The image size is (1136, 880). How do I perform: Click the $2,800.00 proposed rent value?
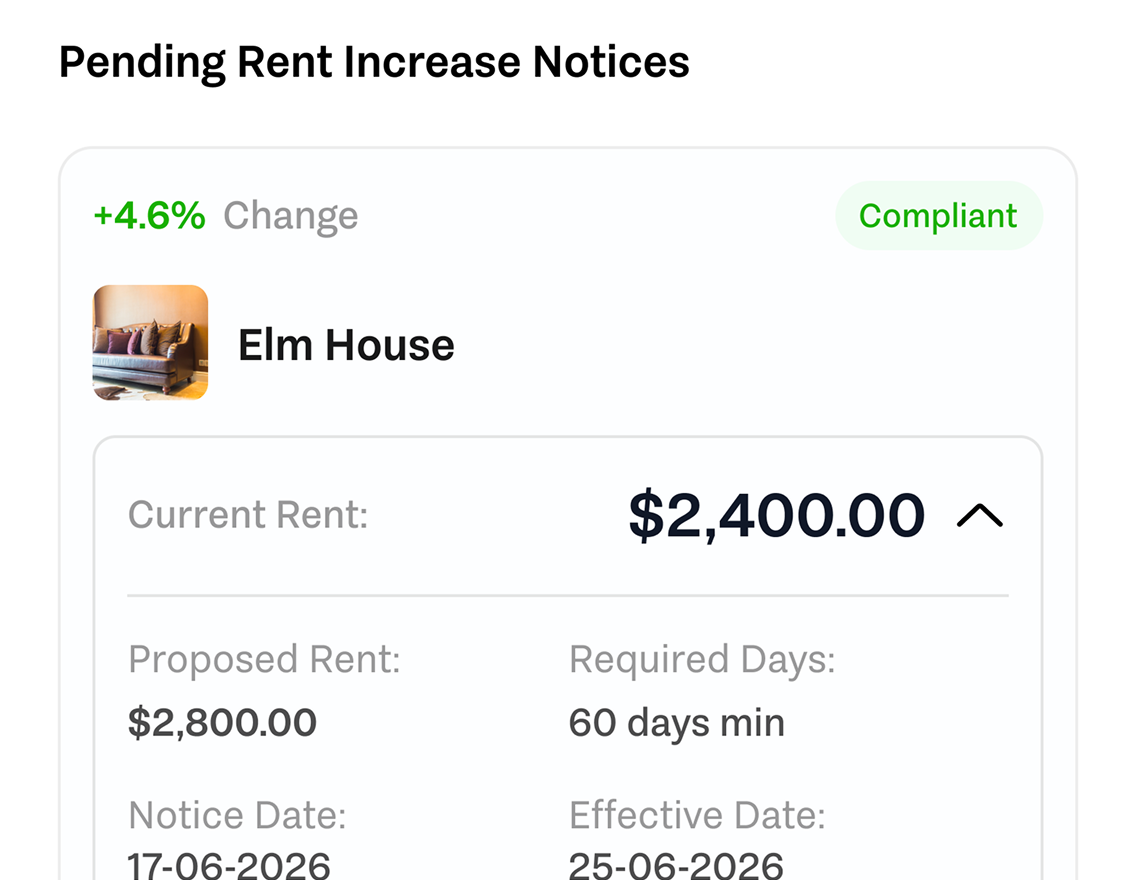click(222, 722)
